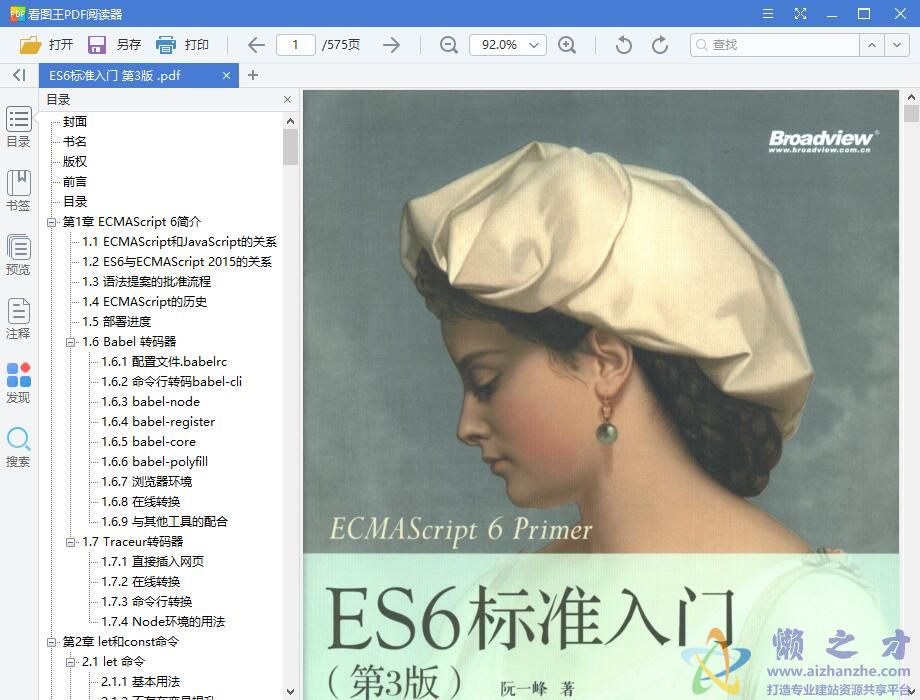920x700 pixels.
Task: Open 1.3 语法提案的批准流程
Action: tap(147, 282)
